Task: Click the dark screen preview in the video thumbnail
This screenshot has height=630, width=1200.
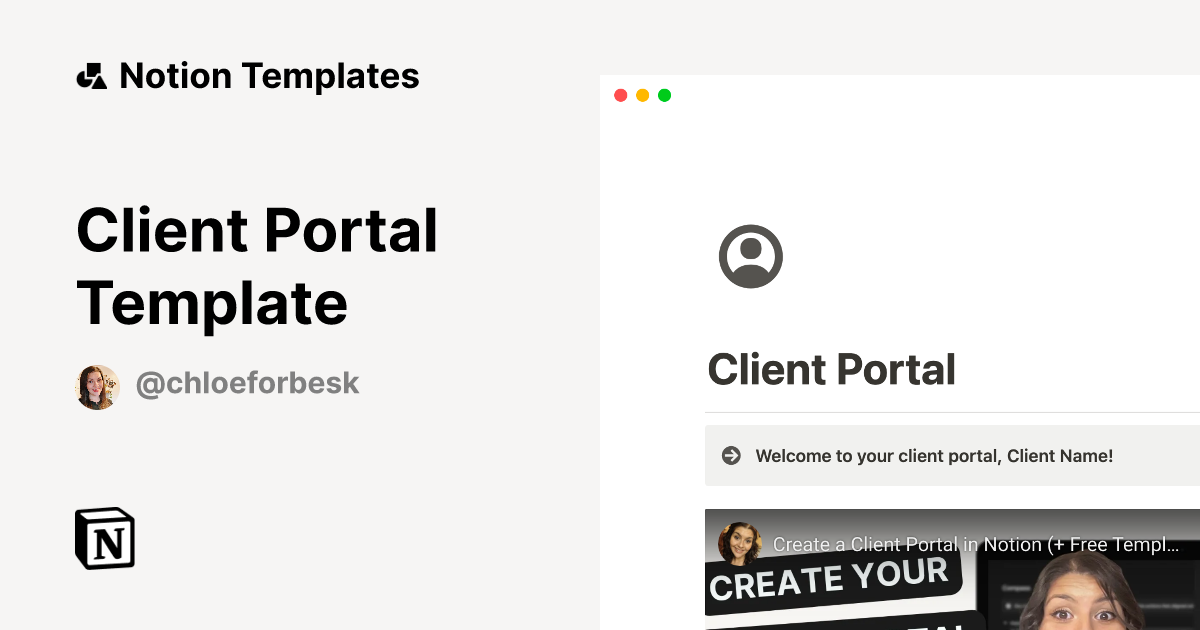Action: [1008, 600]
